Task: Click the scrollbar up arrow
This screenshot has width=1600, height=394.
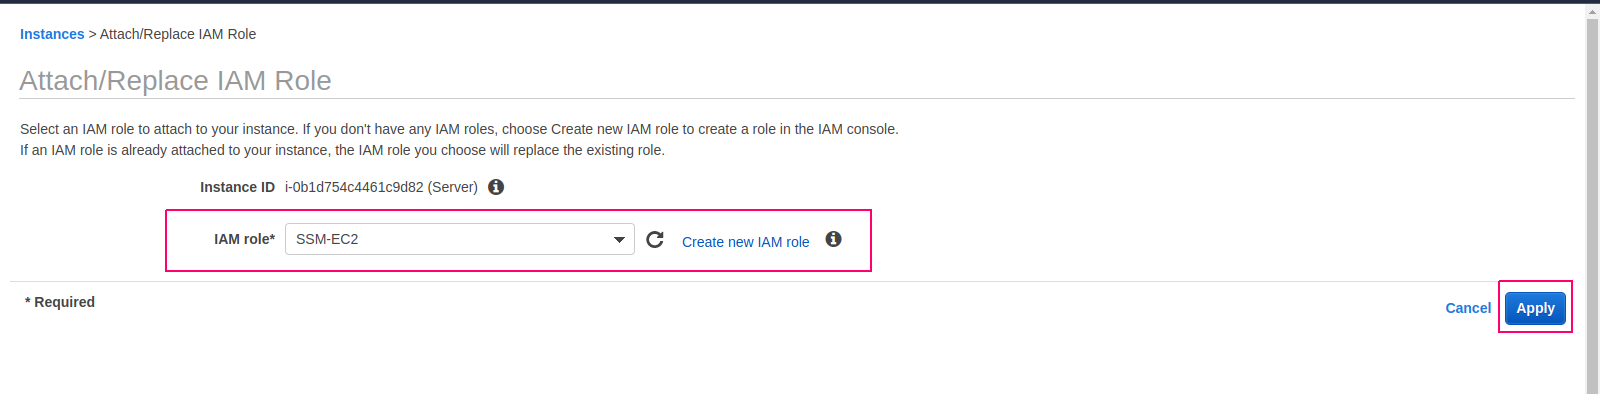Action: 1592,11
